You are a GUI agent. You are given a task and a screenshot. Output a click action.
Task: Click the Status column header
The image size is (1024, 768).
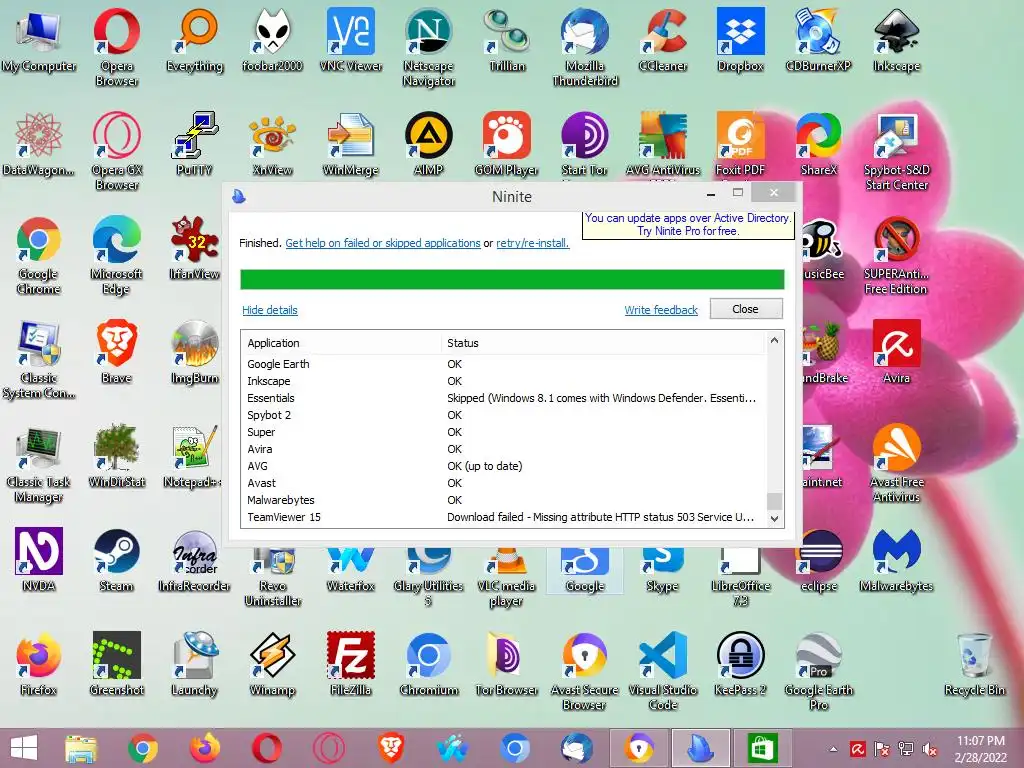pos(603,343)
